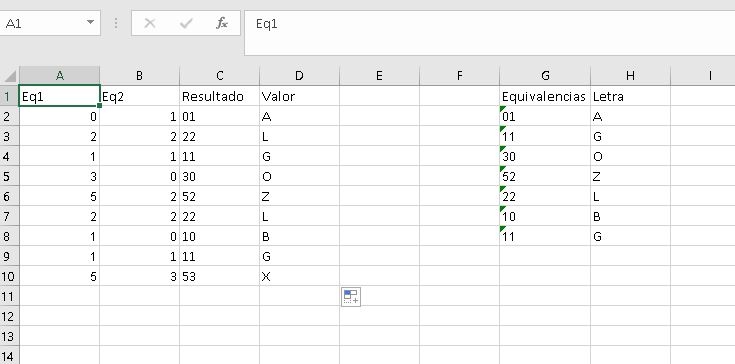Screen dimensions: 735x364
Task: Open the Name Box dropdown arrow
Action: 90,22
